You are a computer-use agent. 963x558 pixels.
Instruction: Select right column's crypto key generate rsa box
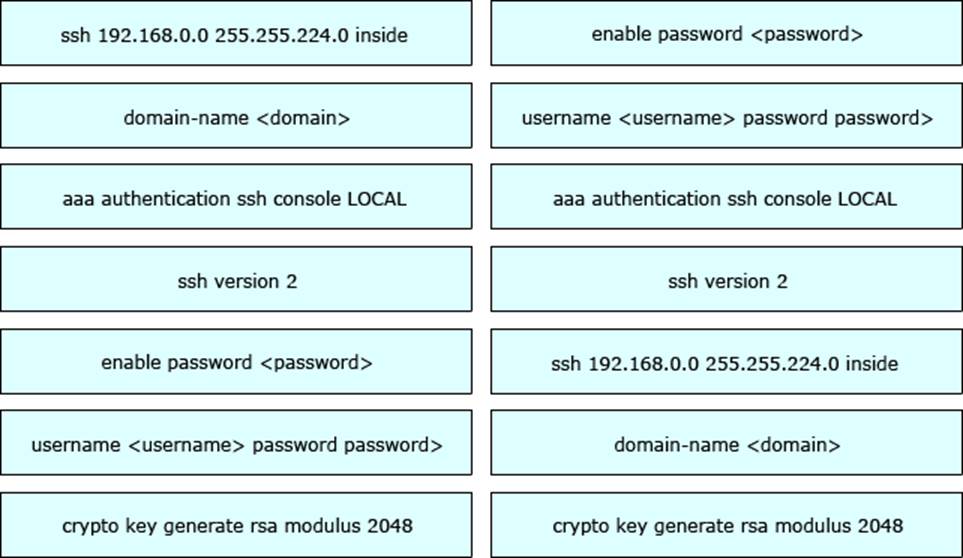pos(727,525)
